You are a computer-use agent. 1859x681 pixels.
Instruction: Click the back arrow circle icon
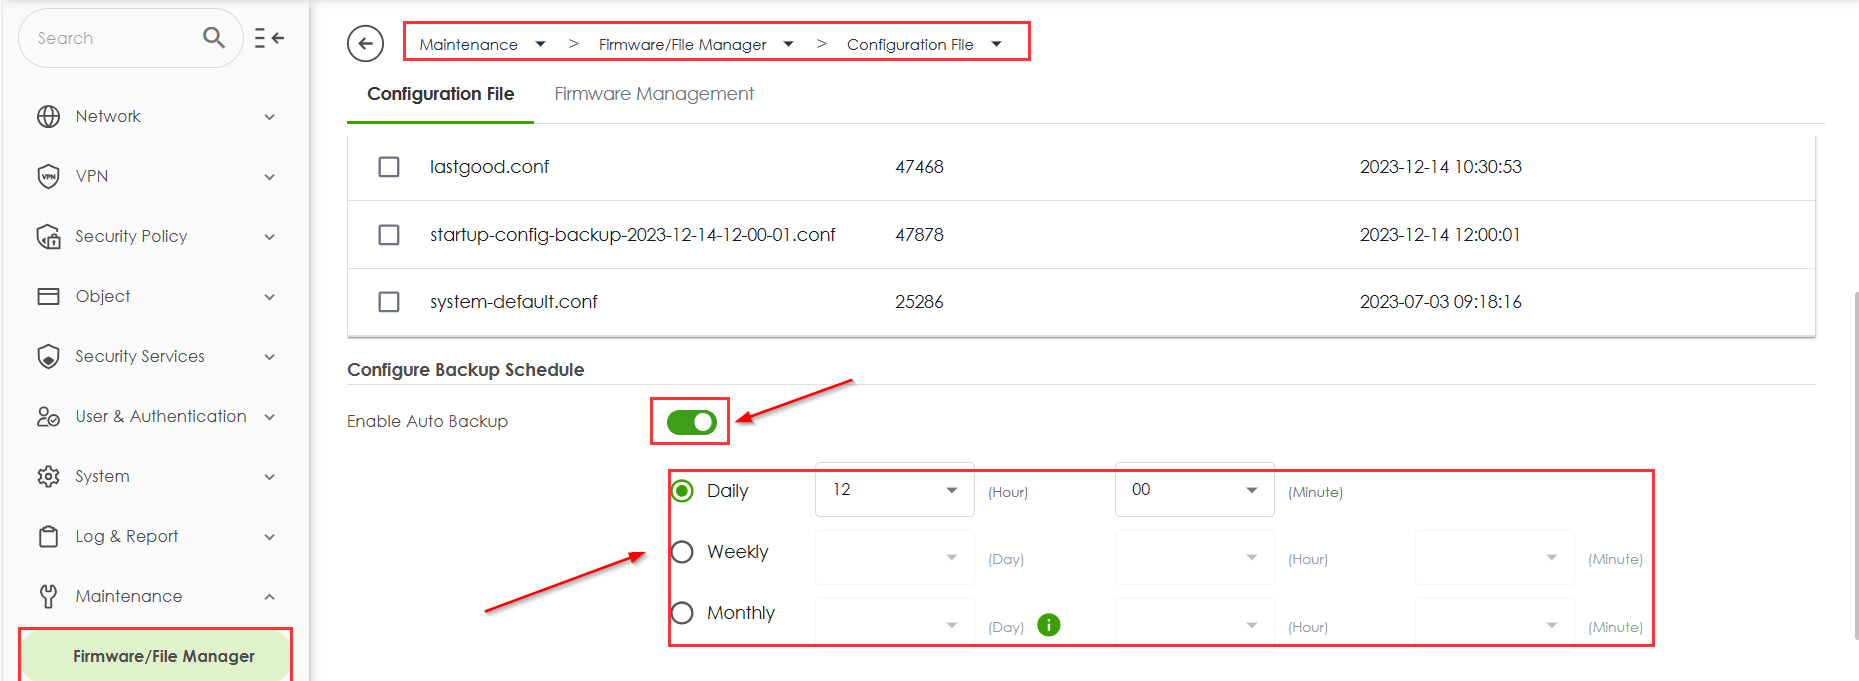click(365, 44)
